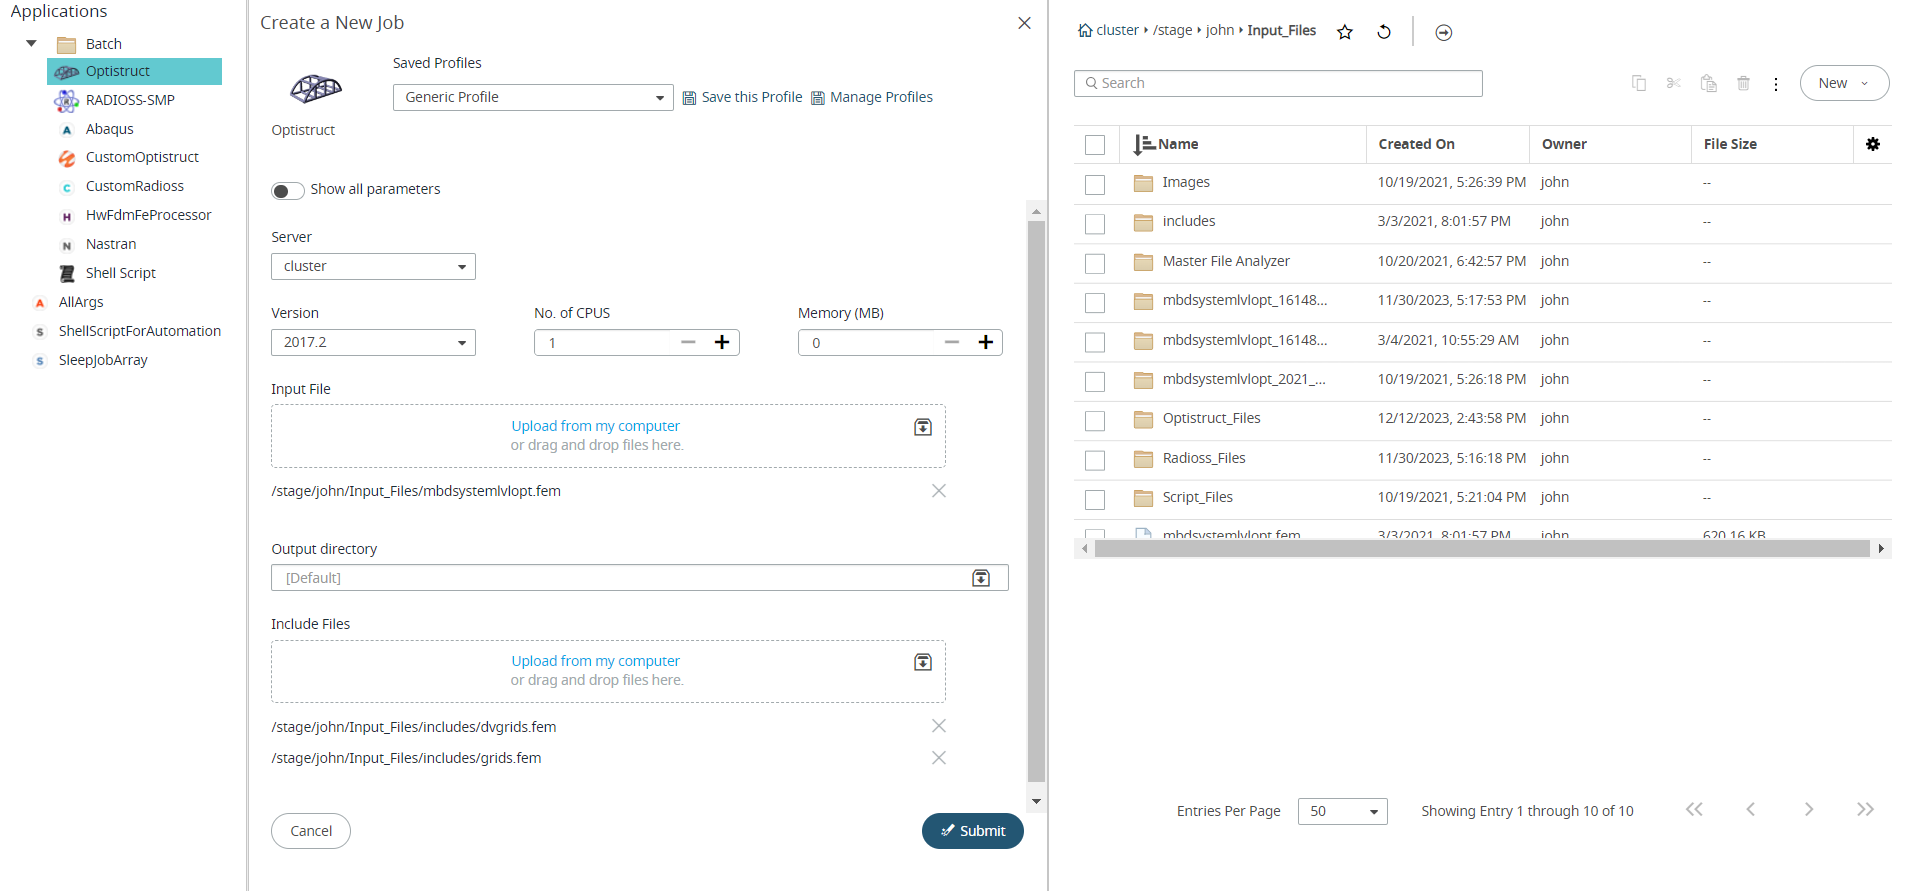Screen dimensions: 1911x891
Task: Click the favorite star icon in breadcrumb
Action: tap(1345, 32)
